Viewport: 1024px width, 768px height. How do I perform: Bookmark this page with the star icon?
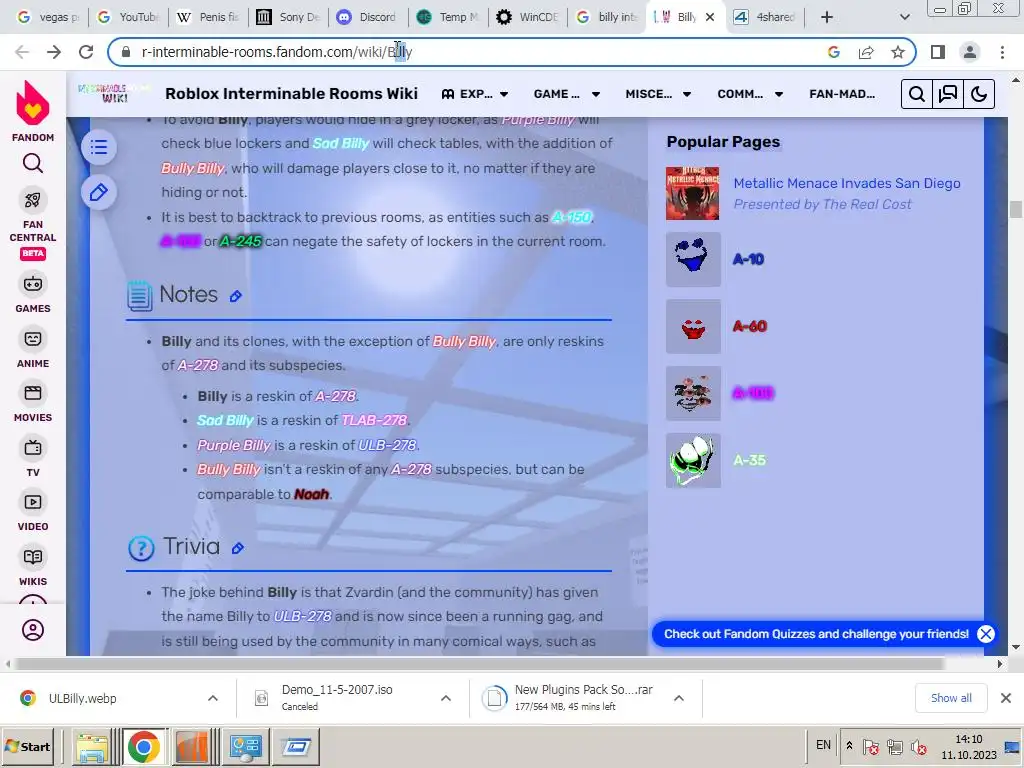(x=898, y=52)
